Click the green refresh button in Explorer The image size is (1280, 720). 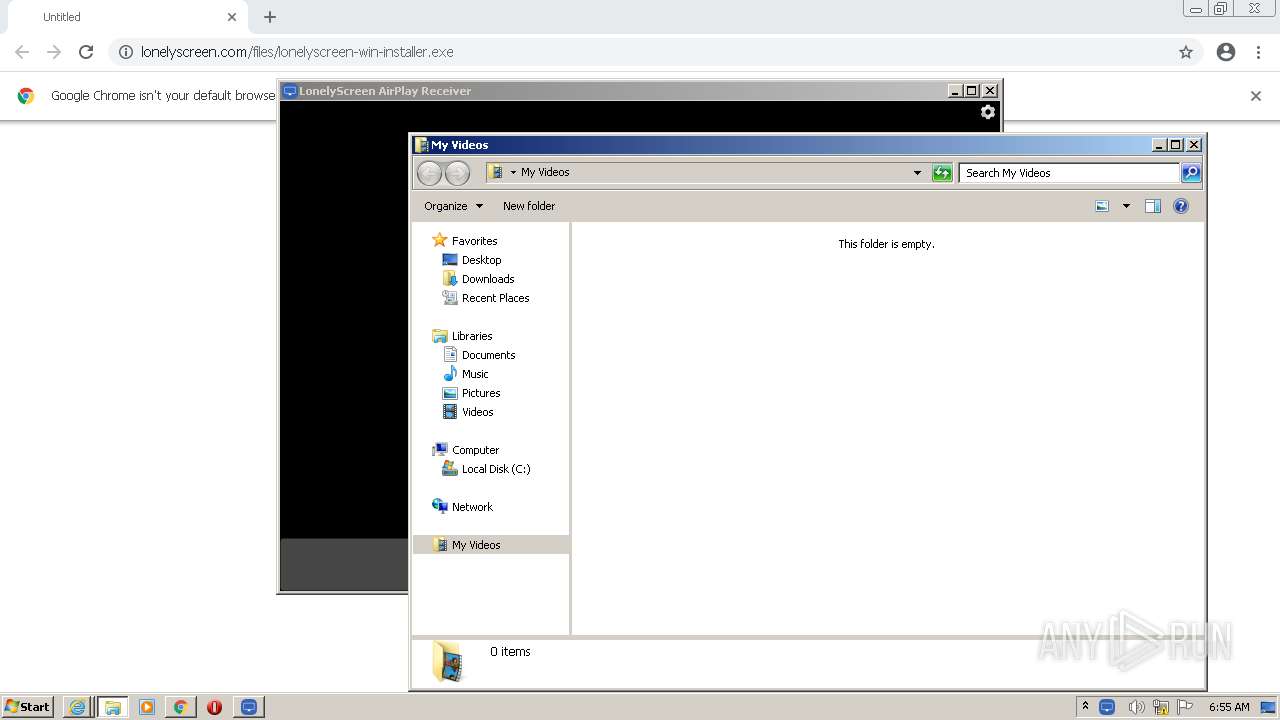click(942, 173)
